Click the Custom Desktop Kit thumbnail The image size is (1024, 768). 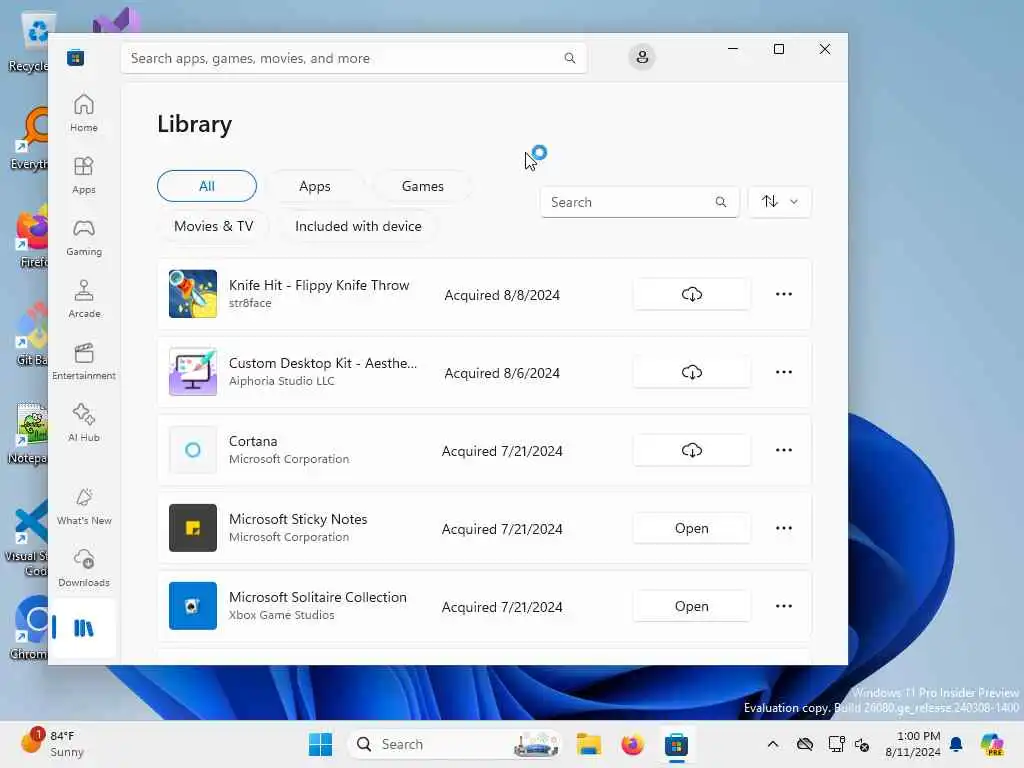193,372
